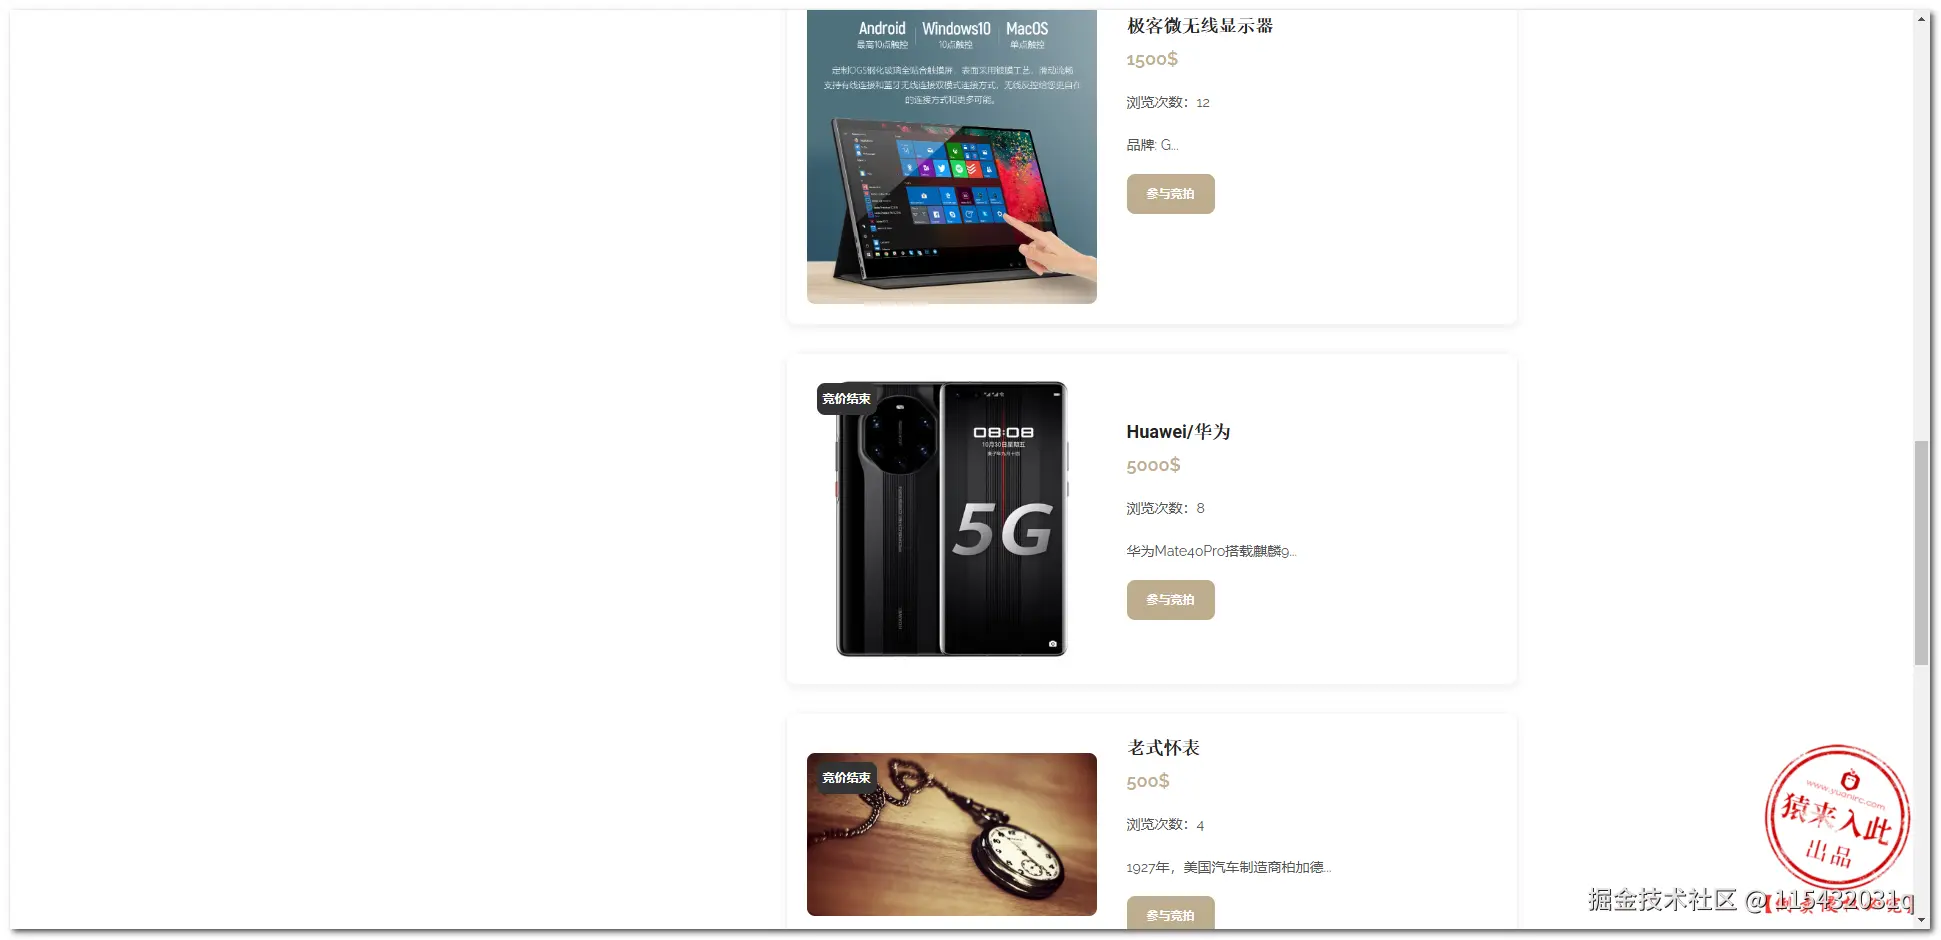Join bidding on the Huawei/华为 phone

(x=1170, y=600)
